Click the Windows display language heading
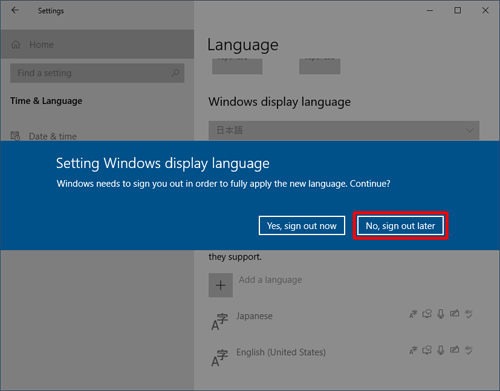 279,102
